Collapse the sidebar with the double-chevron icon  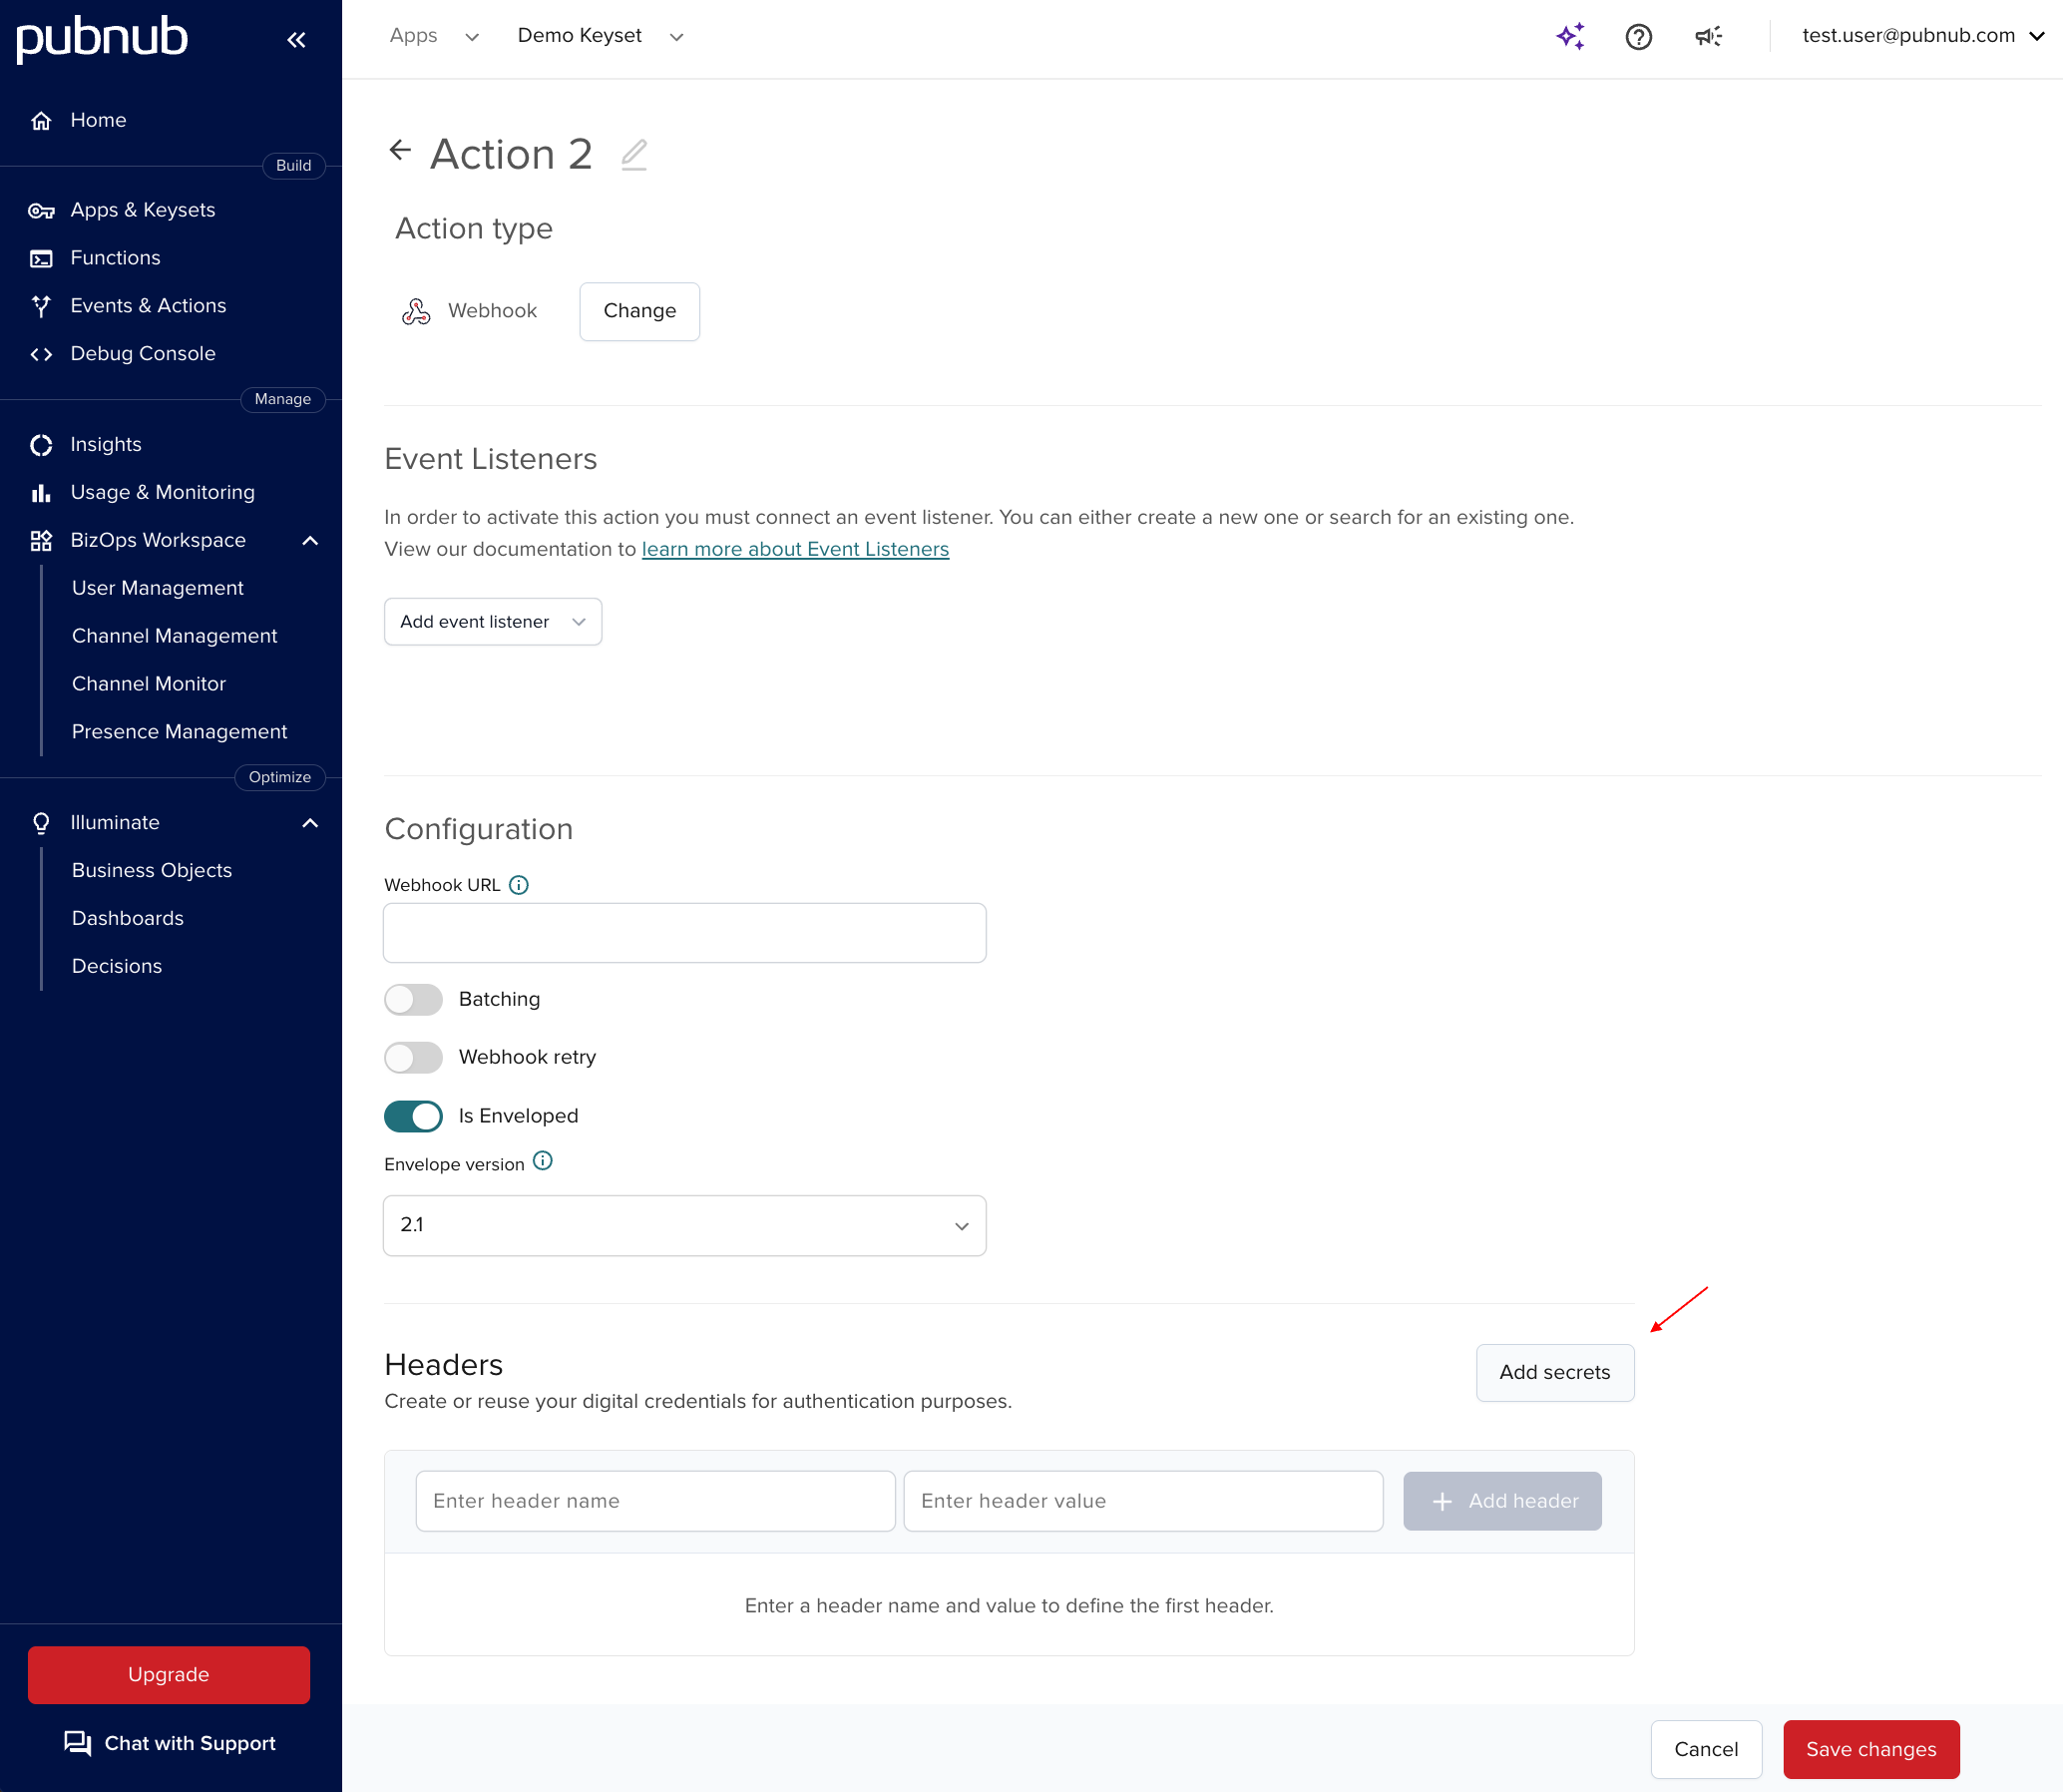[x=296, y=40]
